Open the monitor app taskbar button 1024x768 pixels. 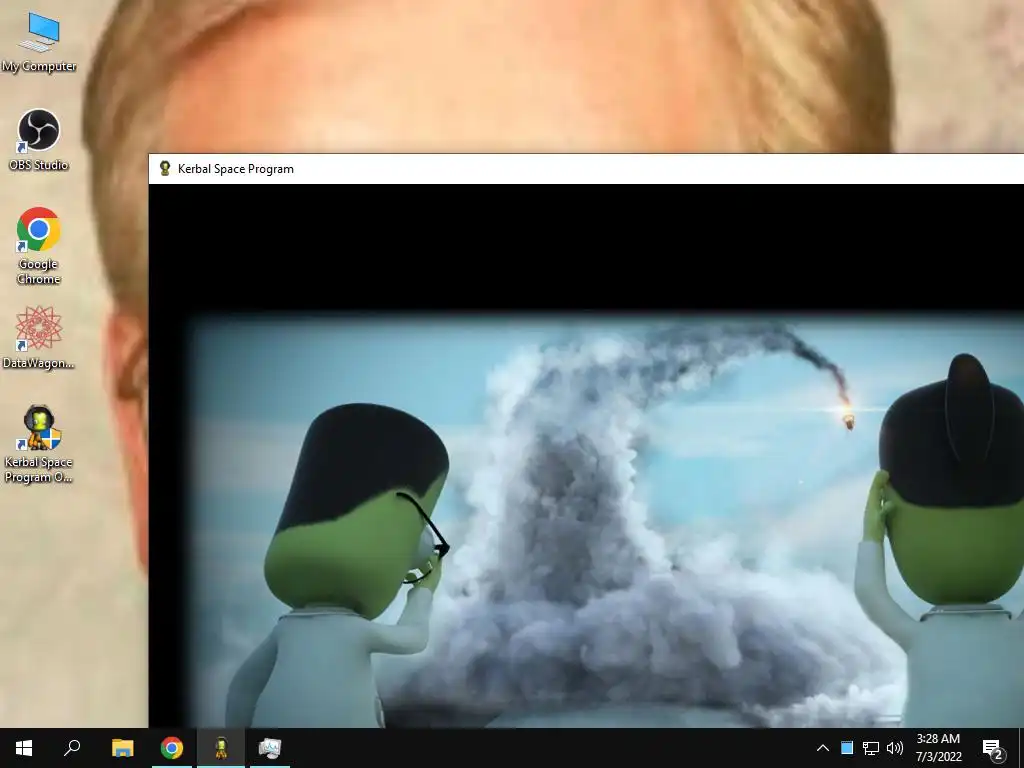coord(270,748)
